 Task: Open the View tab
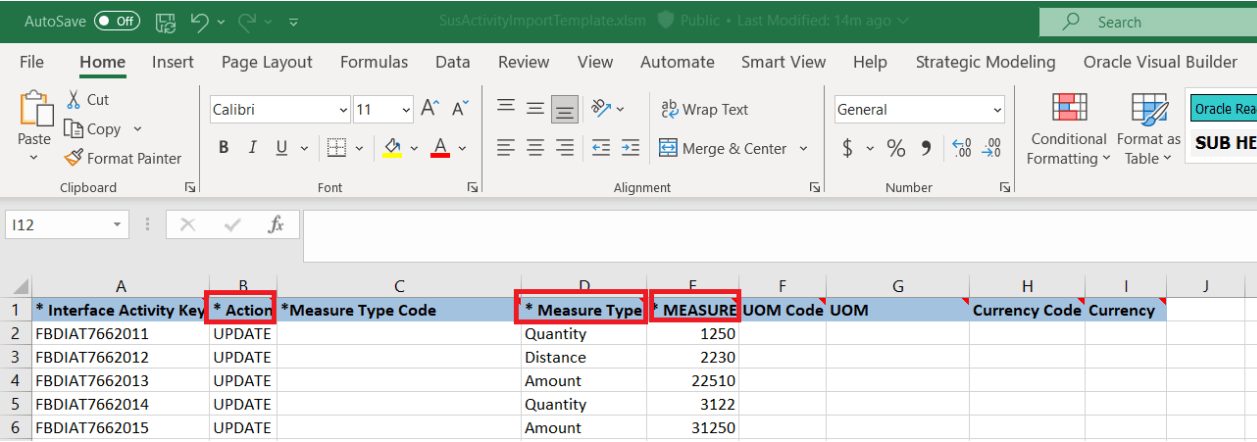595,62
